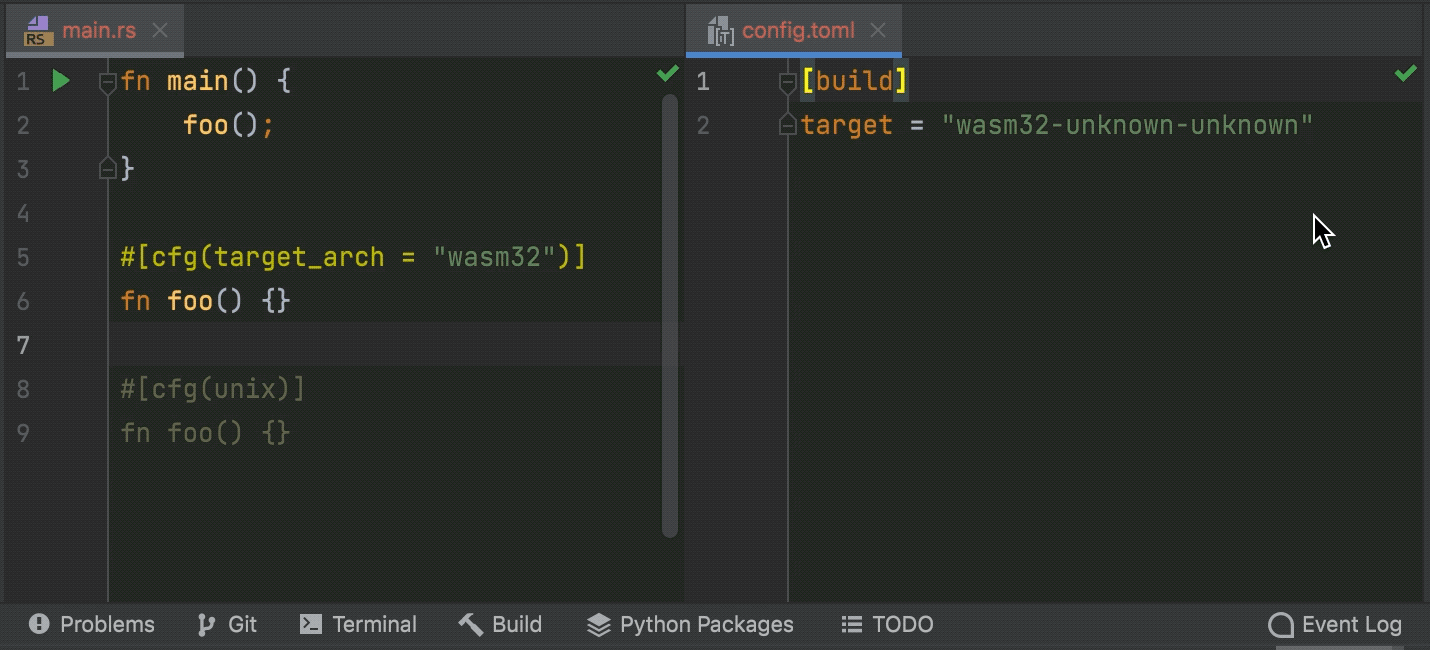Open the Git tool window
The height and width of the screenshot is (650, 1430).
(227, 624)
